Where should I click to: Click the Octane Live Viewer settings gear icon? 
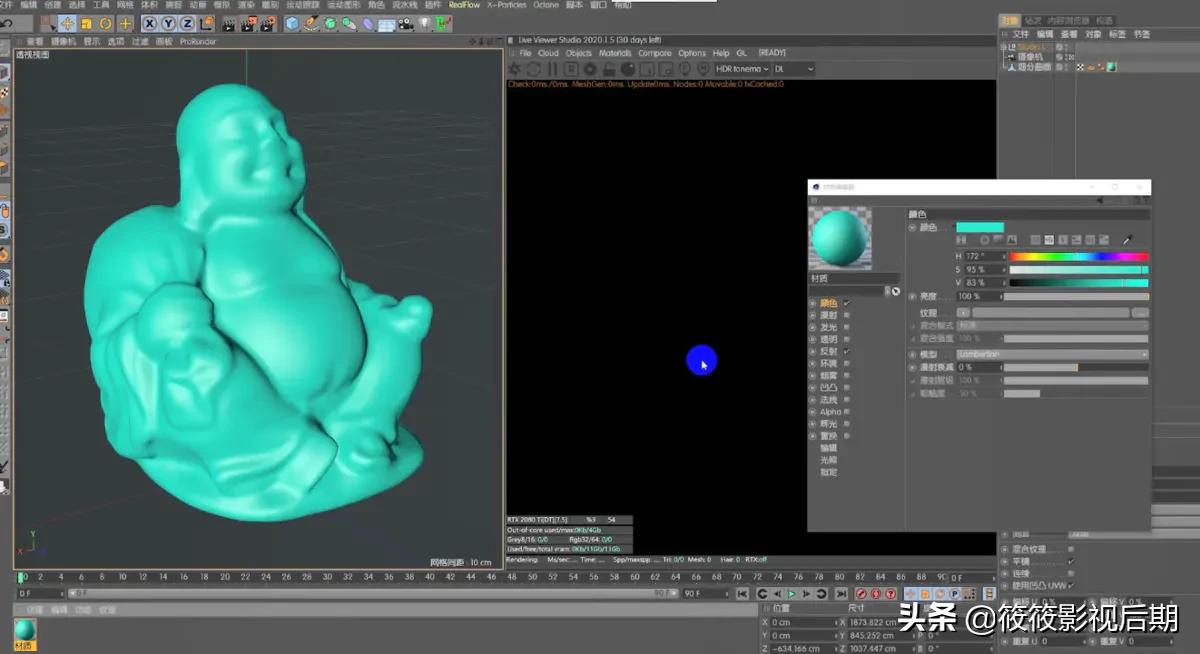coord(514,69)
